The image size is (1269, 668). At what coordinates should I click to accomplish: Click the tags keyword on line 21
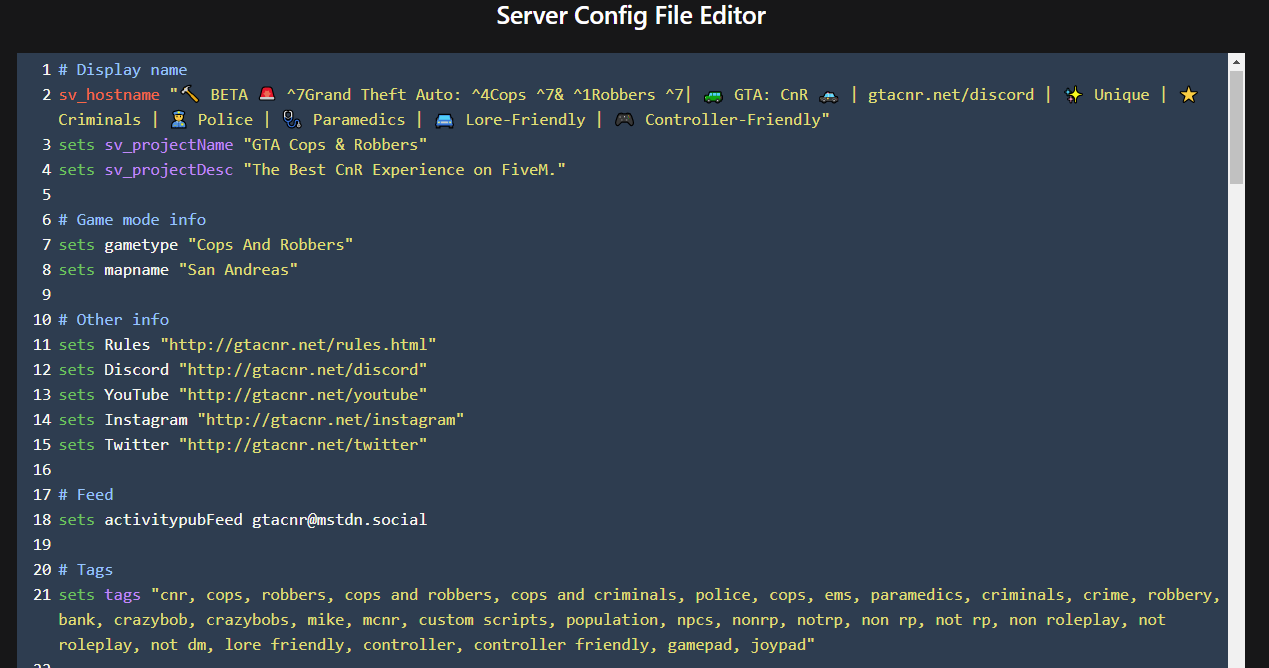(123, 595)
